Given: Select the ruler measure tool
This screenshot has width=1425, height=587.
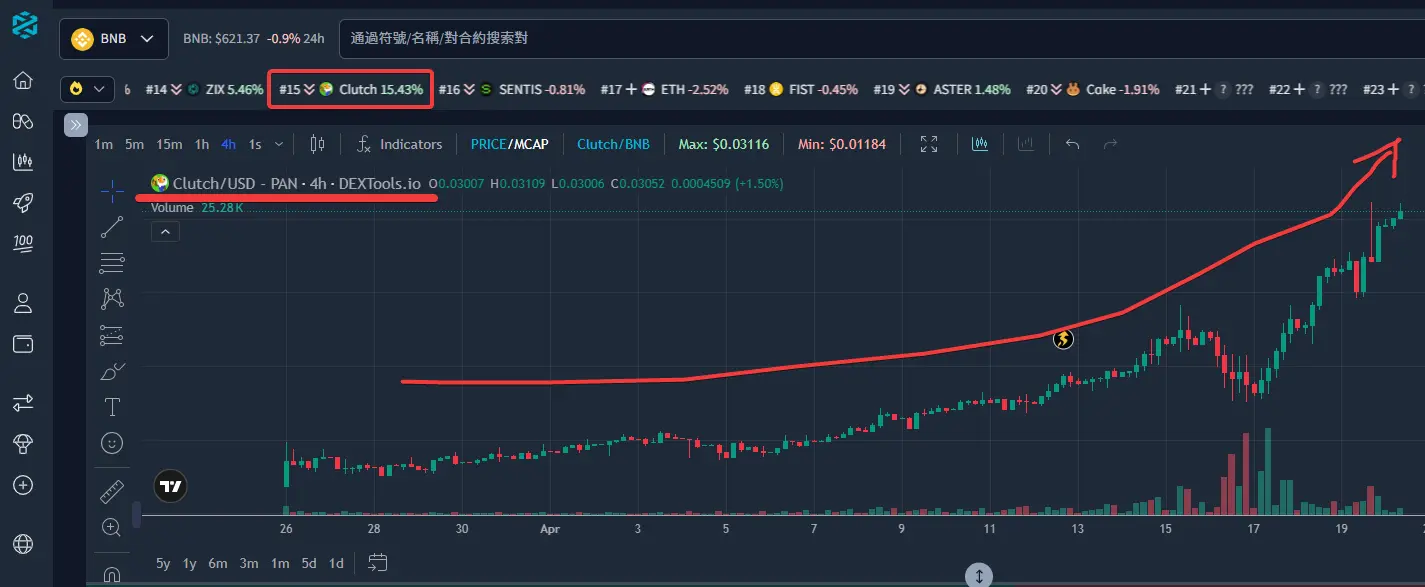Looking at the screenshot, I should point(113,491).
